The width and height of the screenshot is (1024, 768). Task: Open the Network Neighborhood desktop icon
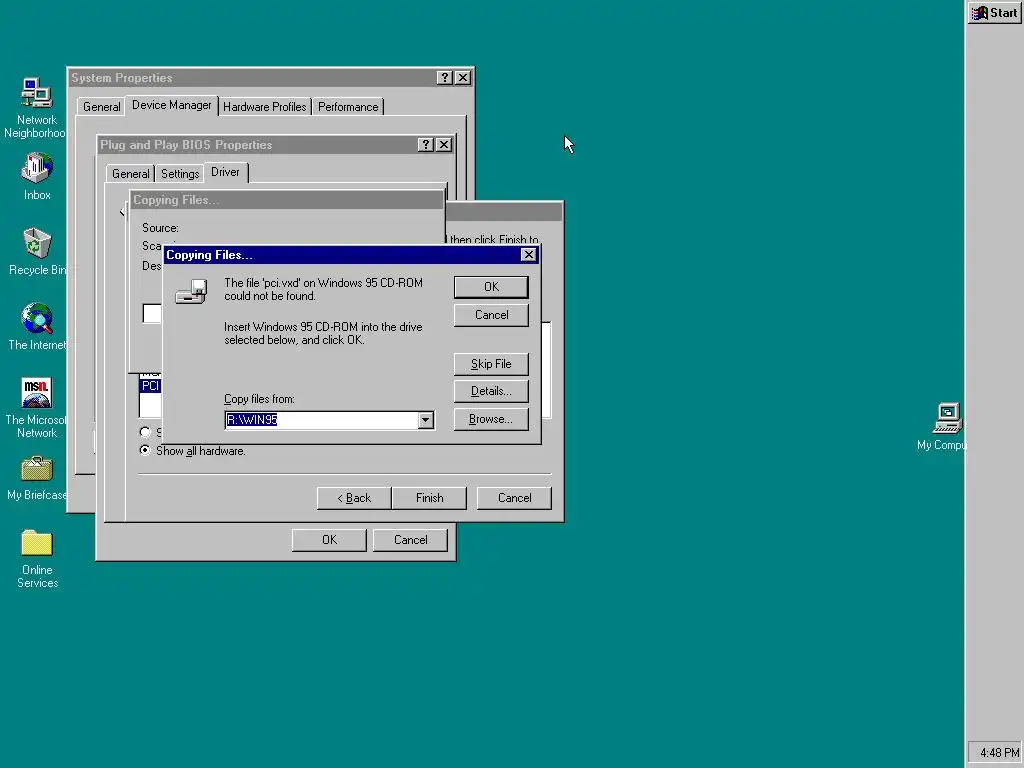[36, 108]
